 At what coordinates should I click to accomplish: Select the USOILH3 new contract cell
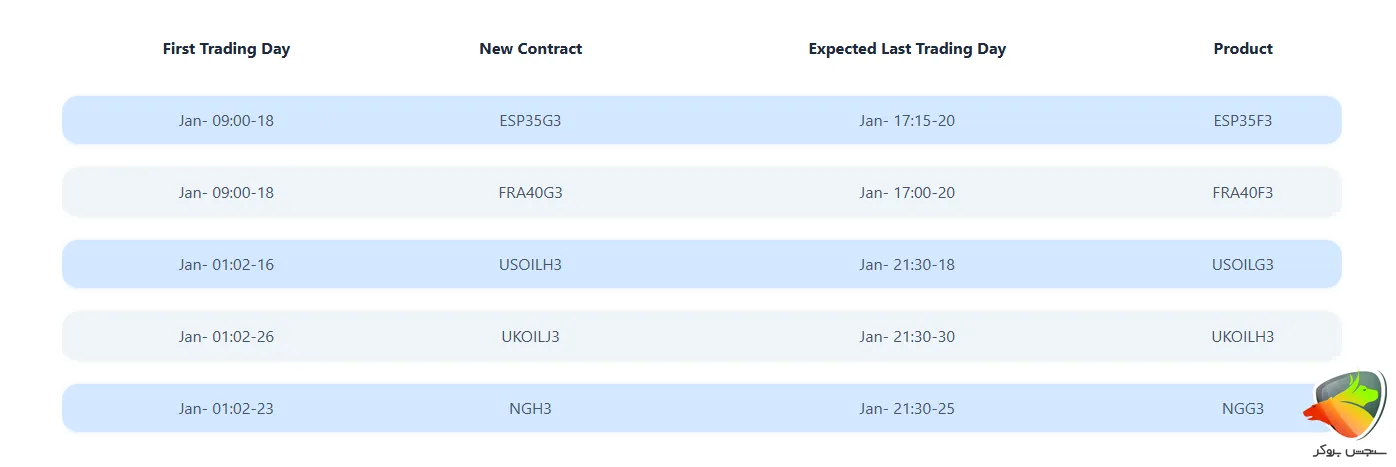530,265
